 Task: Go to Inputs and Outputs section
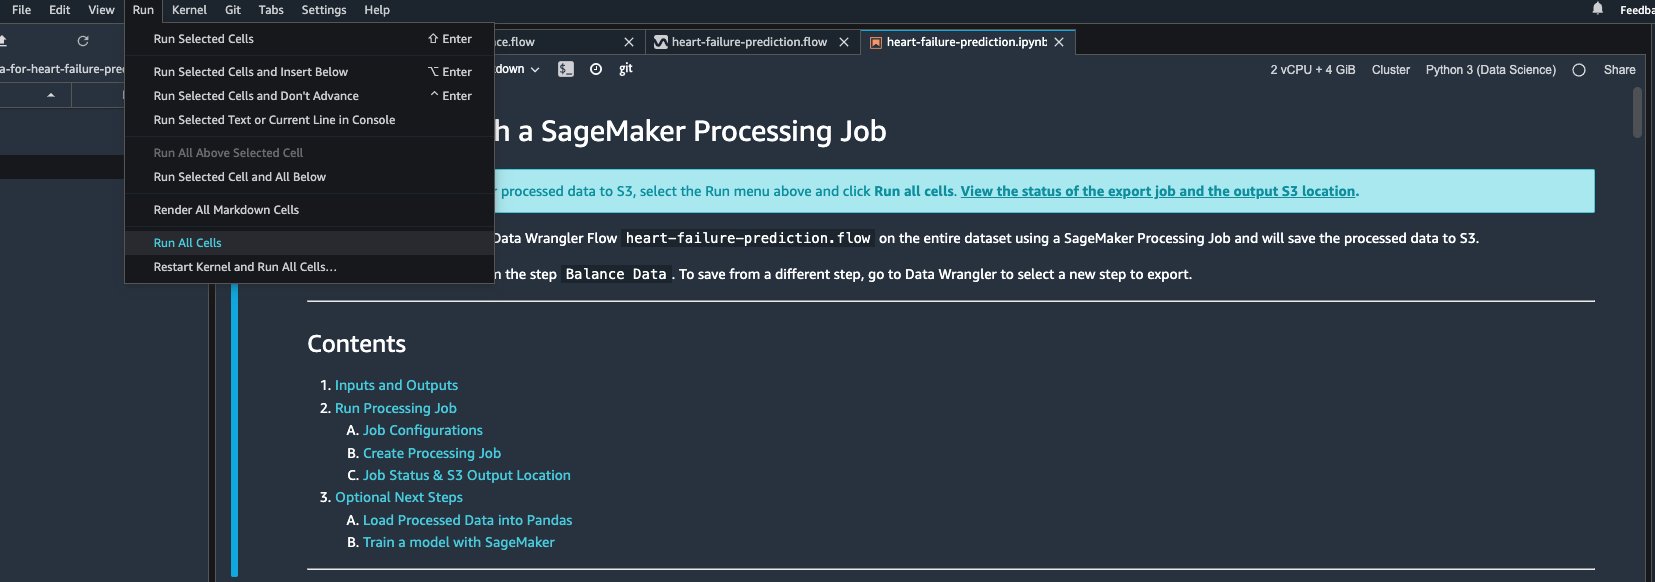point(396,385)
